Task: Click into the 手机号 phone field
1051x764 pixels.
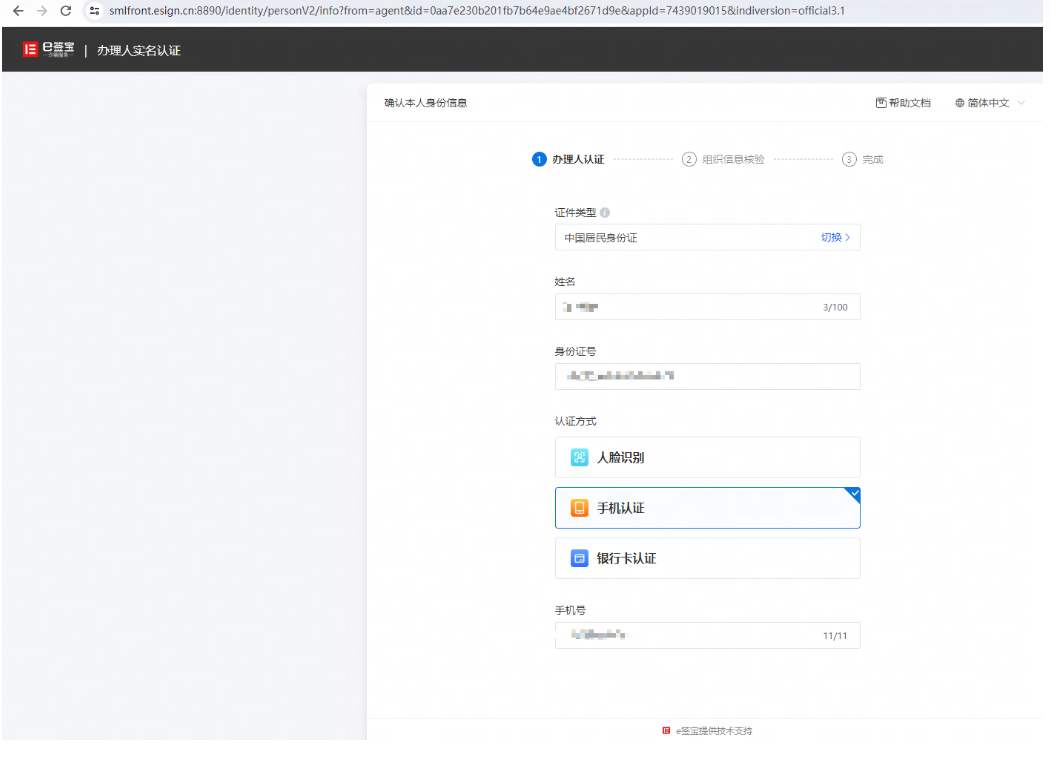Action: tap(707, 635)
